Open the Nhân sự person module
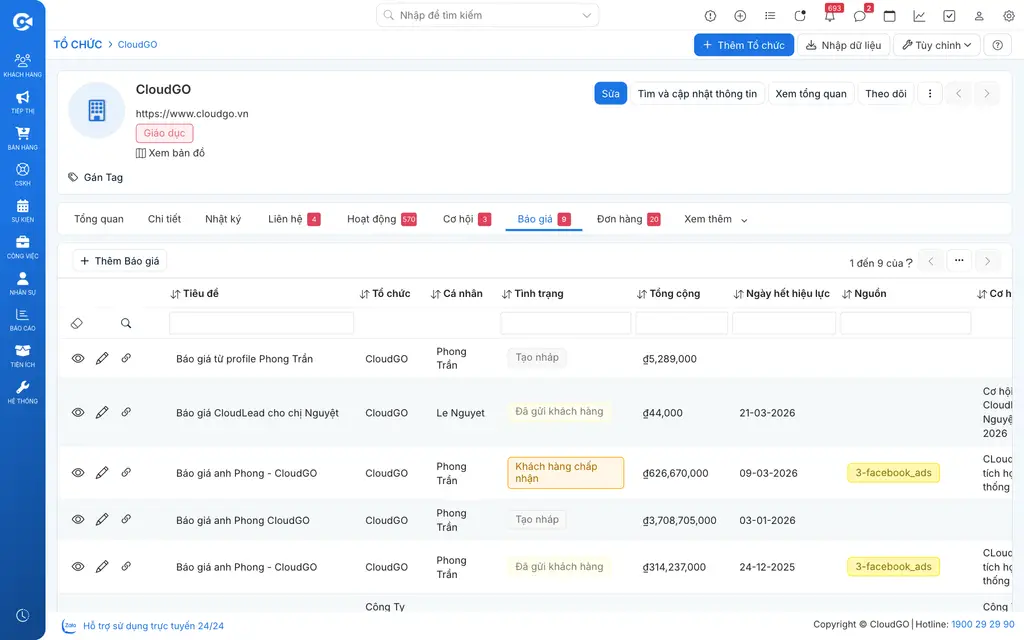 (x=22, y=283)
